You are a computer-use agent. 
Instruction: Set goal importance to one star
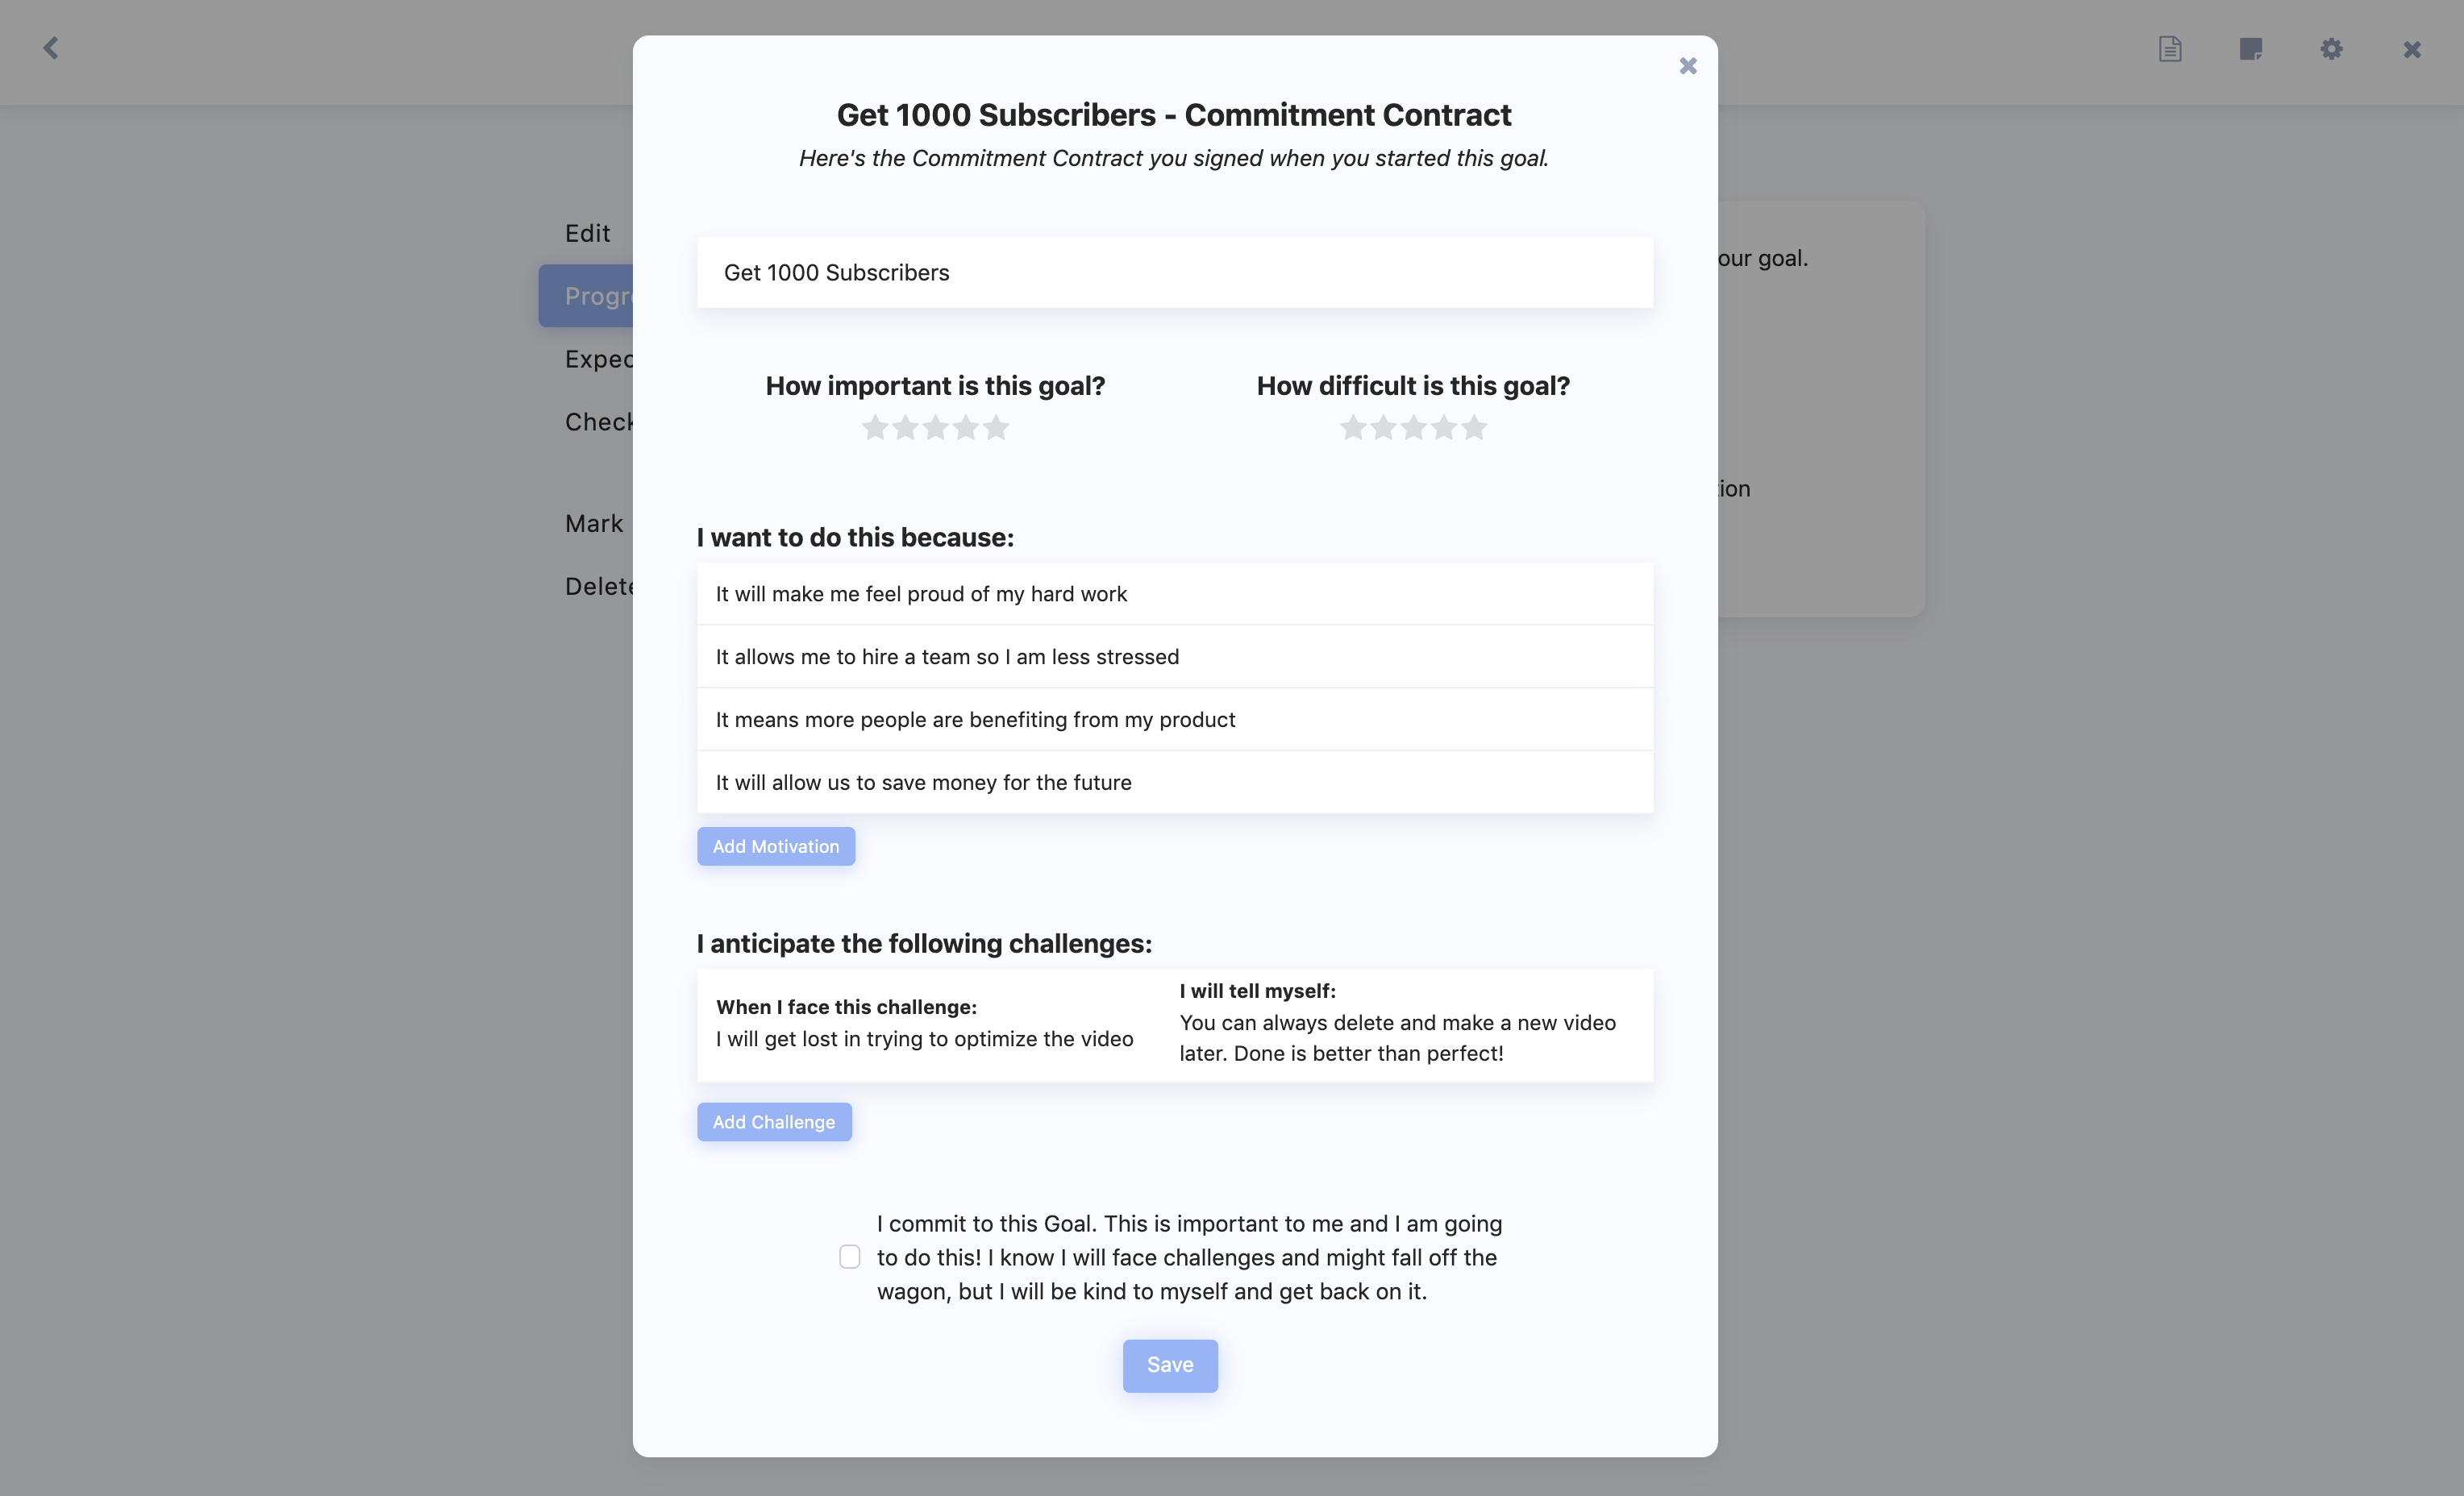click(x=875, y=428)
